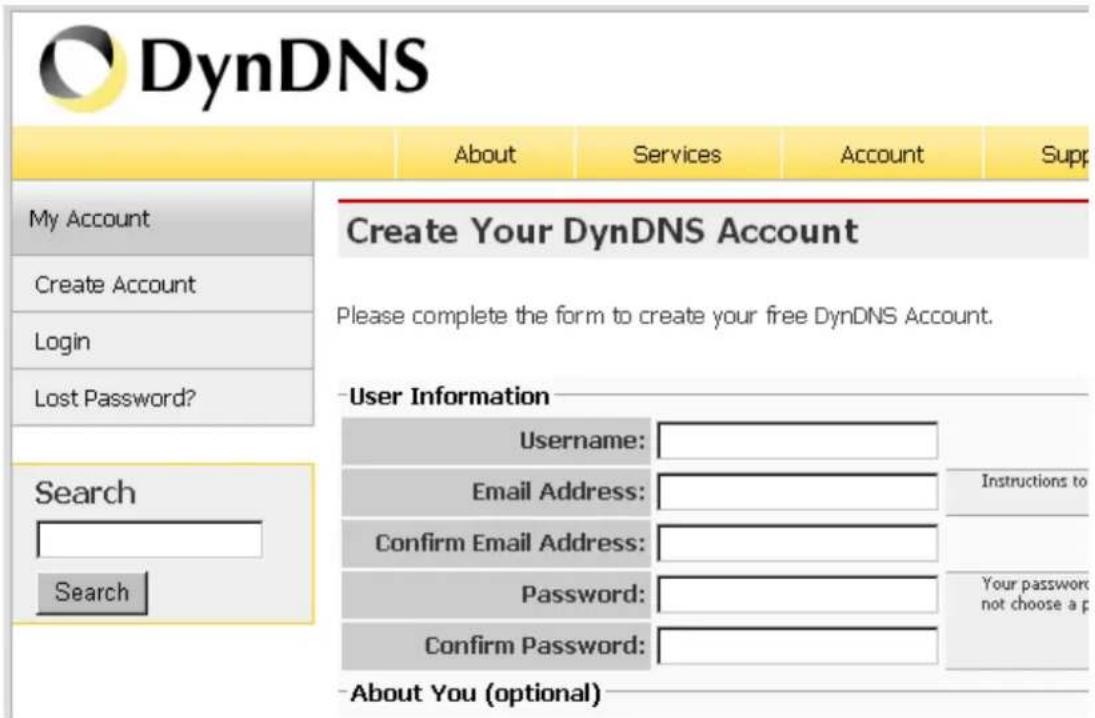This screenshot has height=718, width=1095.
Task: Focus the sidebar Search text box
Action: tap(149, 539)
